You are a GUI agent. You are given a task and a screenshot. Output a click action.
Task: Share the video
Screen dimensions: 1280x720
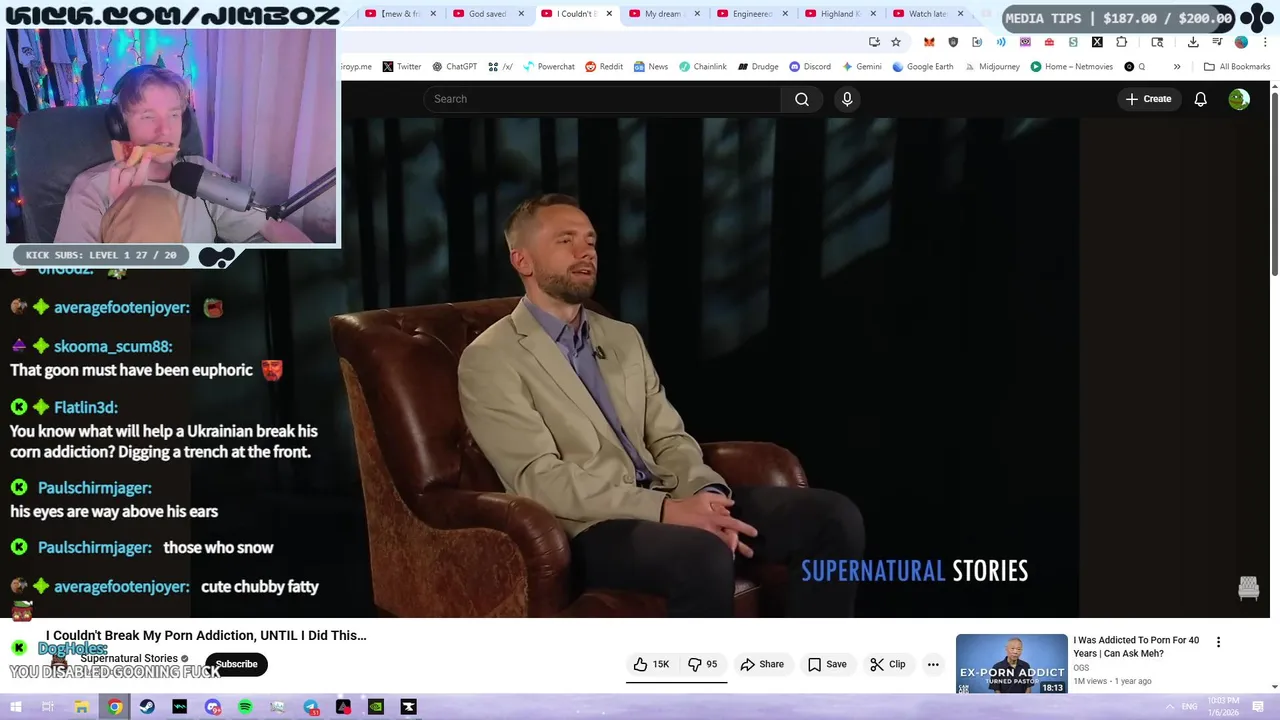click(762, 664)
